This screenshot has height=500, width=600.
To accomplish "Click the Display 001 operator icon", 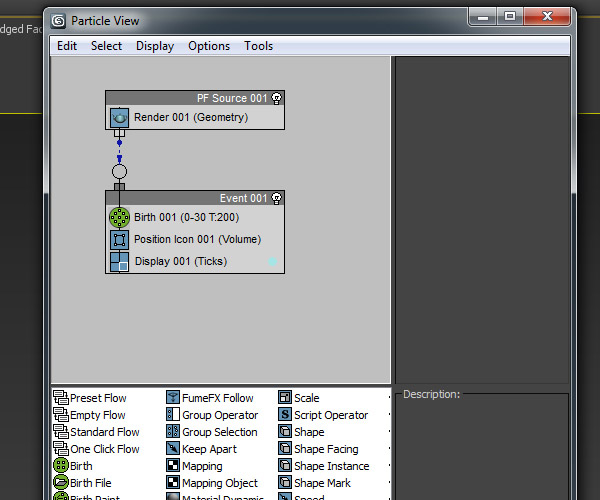I will [x=119, y=262].
